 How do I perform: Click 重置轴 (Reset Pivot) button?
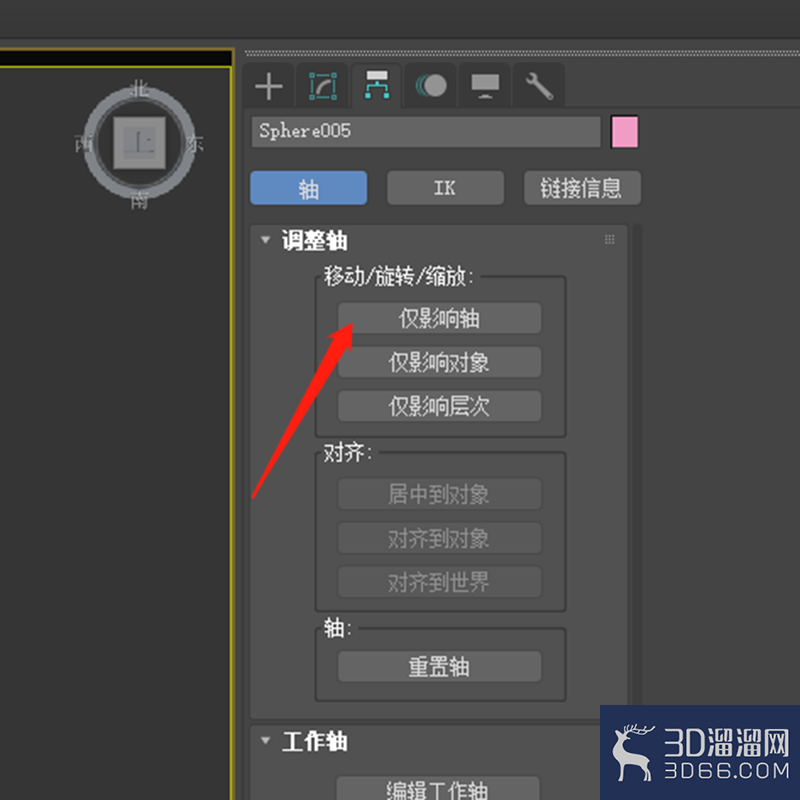pyautogui.click(x=439, y=666)
